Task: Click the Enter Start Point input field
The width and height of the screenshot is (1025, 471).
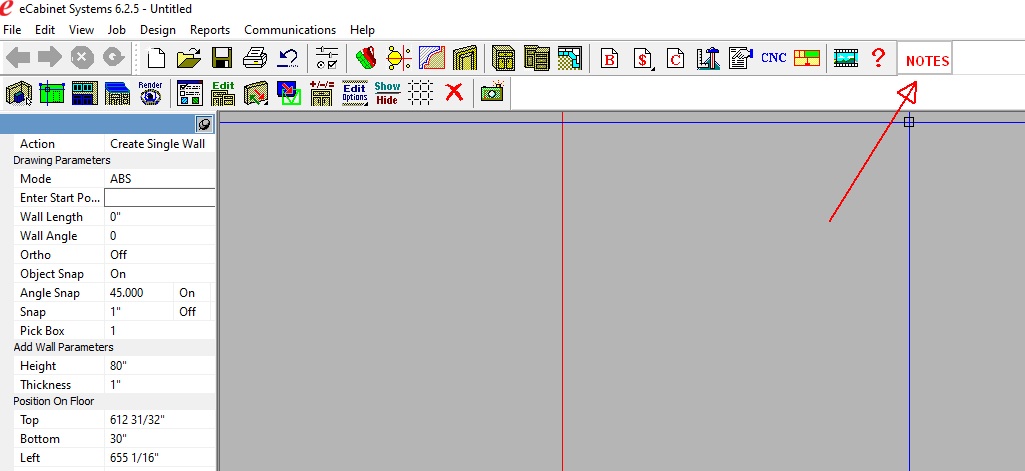Action: coord(160,198)
